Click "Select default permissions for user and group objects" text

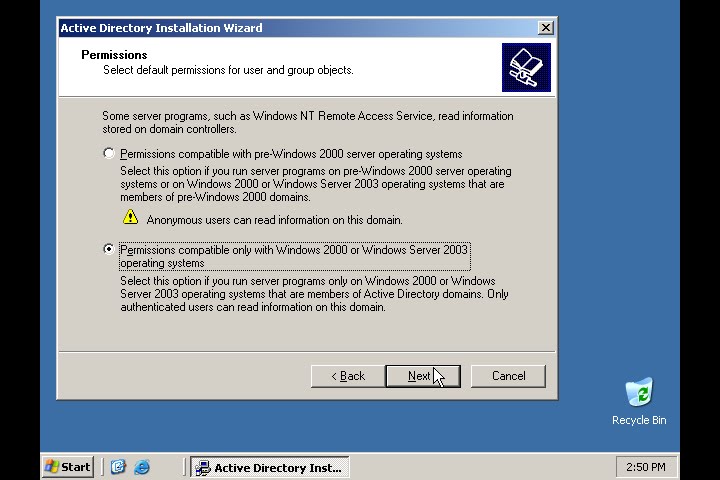pos(228,70)
